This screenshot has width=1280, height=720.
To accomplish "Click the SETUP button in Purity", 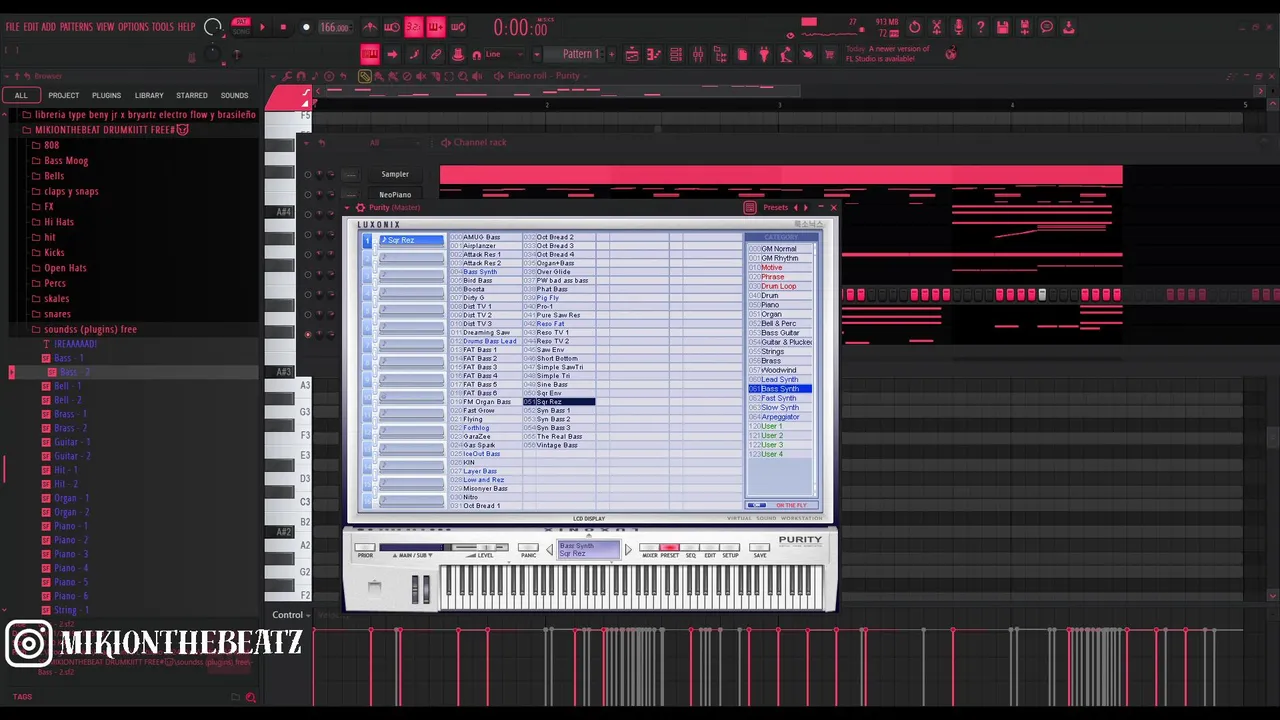I will click(730, 547).
